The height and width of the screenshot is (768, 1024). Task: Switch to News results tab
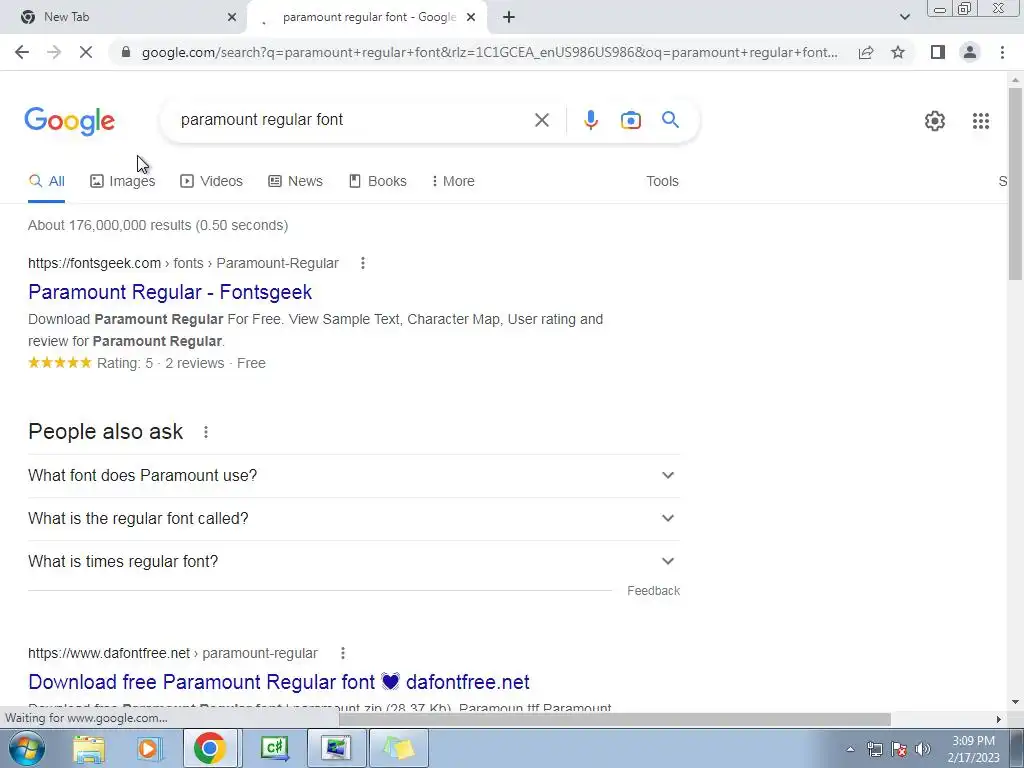pos(295,181)
